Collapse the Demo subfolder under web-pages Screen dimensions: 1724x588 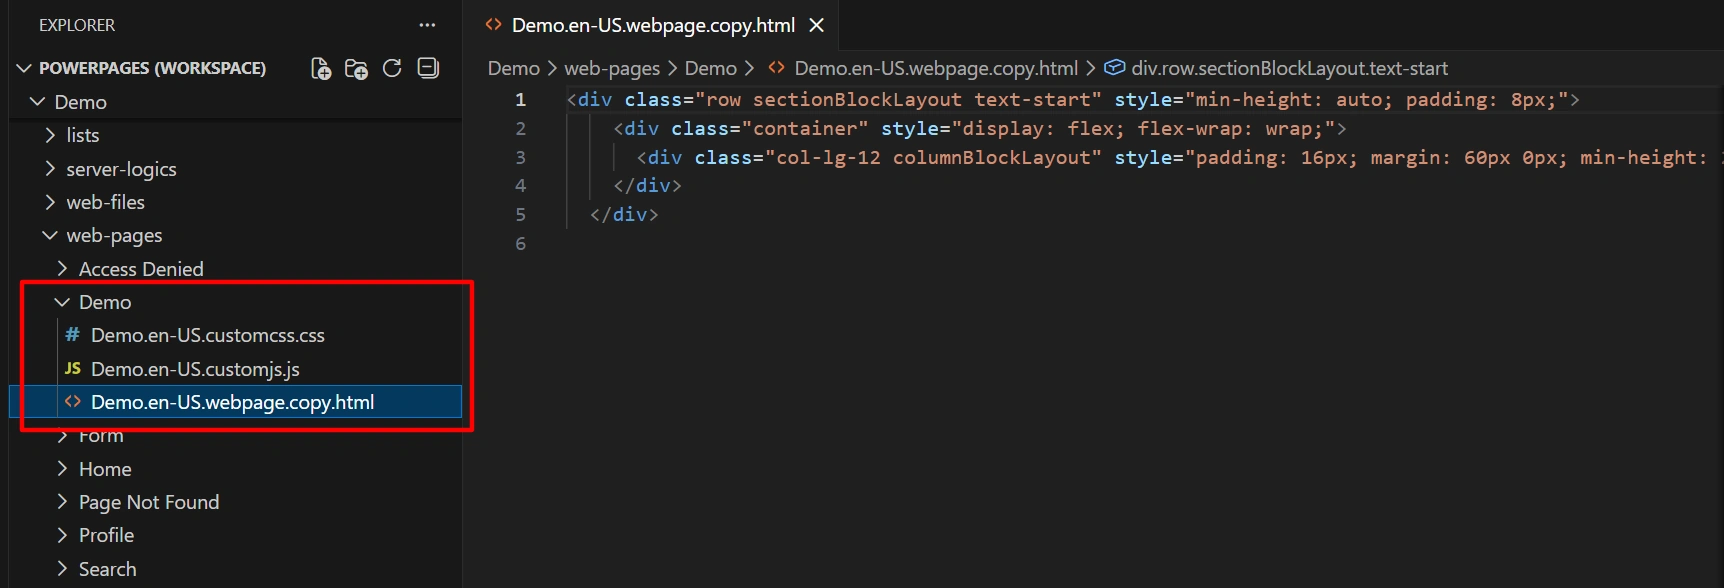(62, 302)
